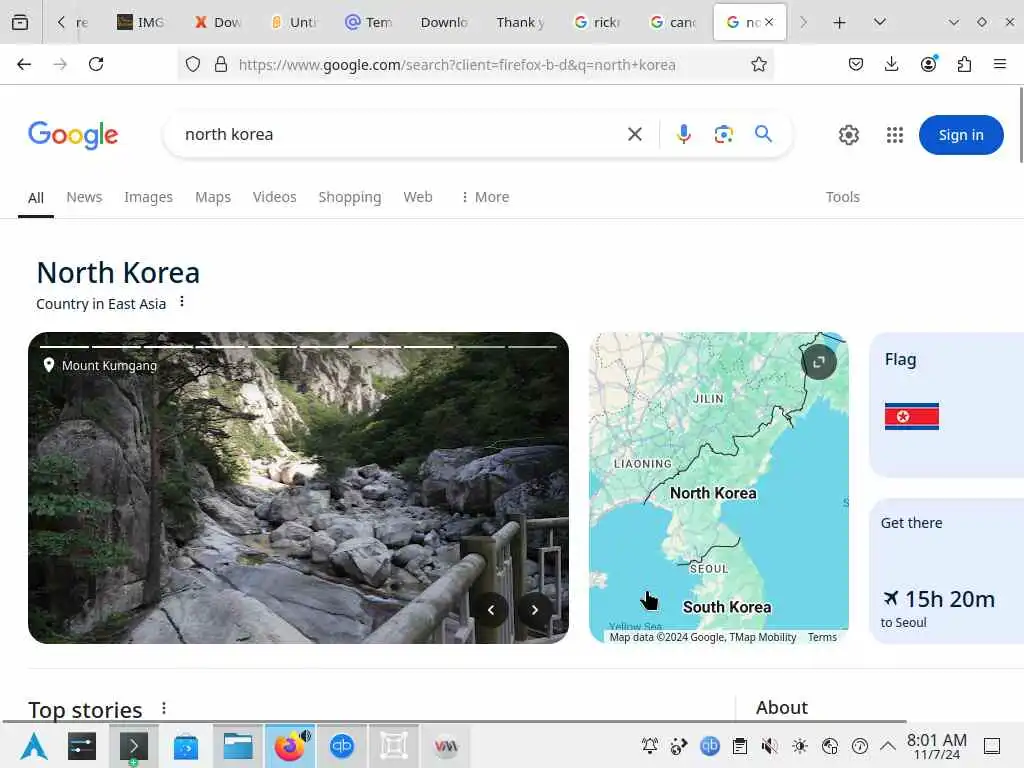1024x768 pixels.
Task: Close the active north korea tab
Action: coord(769,22)
